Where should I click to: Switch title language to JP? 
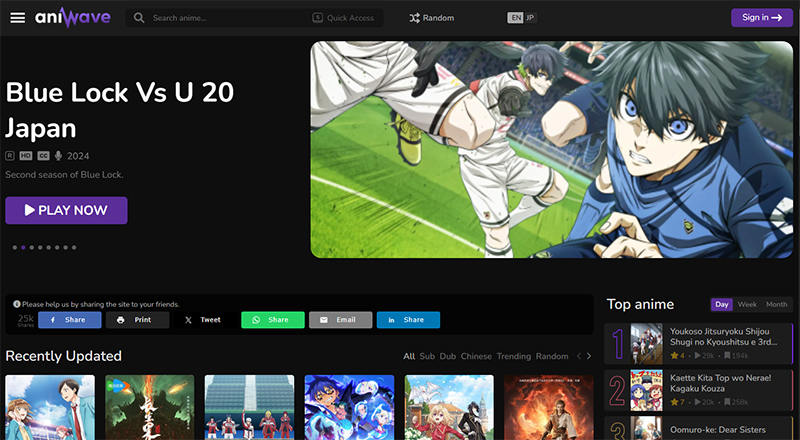tap(530, 18)
